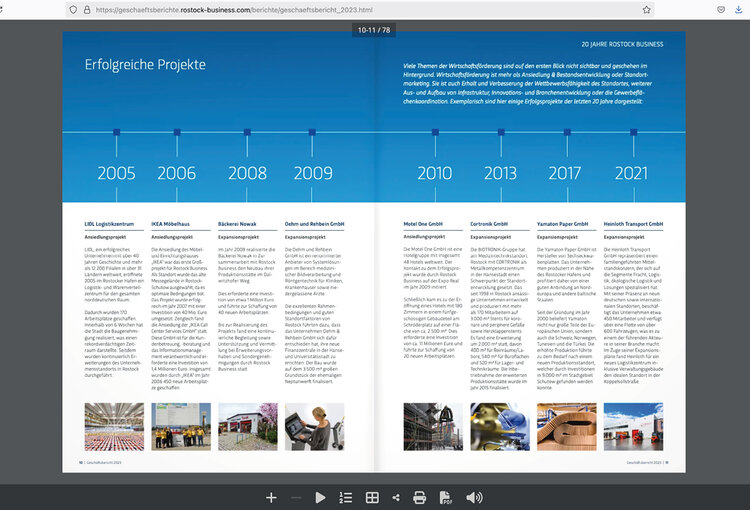This screenshot has height=510, width=750.
Task: Open the IKEA staff group photo
Action: click(x=181, y=427)
